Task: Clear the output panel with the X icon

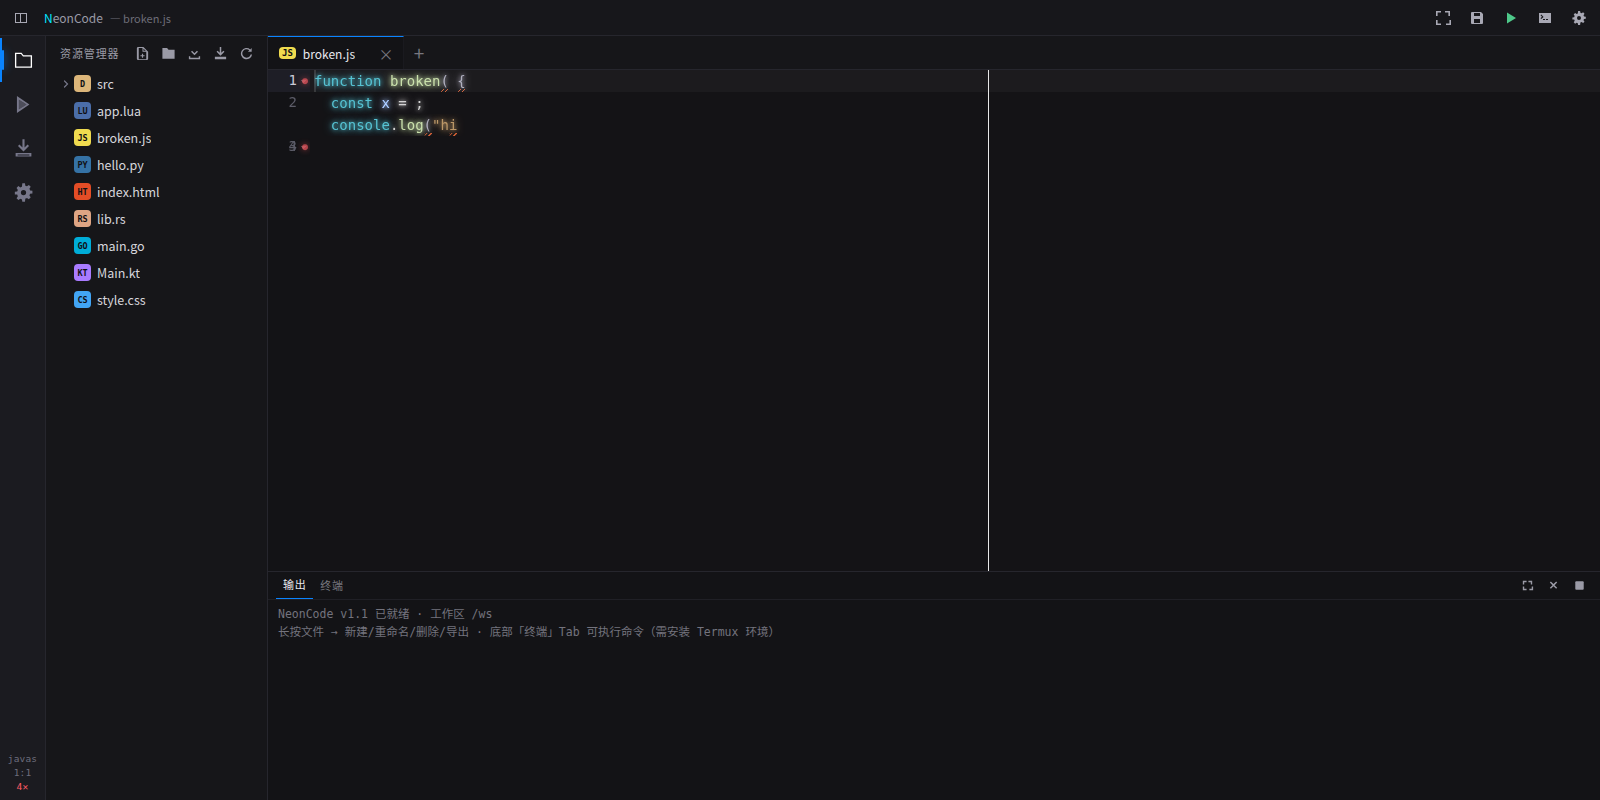Action: pos(1553,586)
